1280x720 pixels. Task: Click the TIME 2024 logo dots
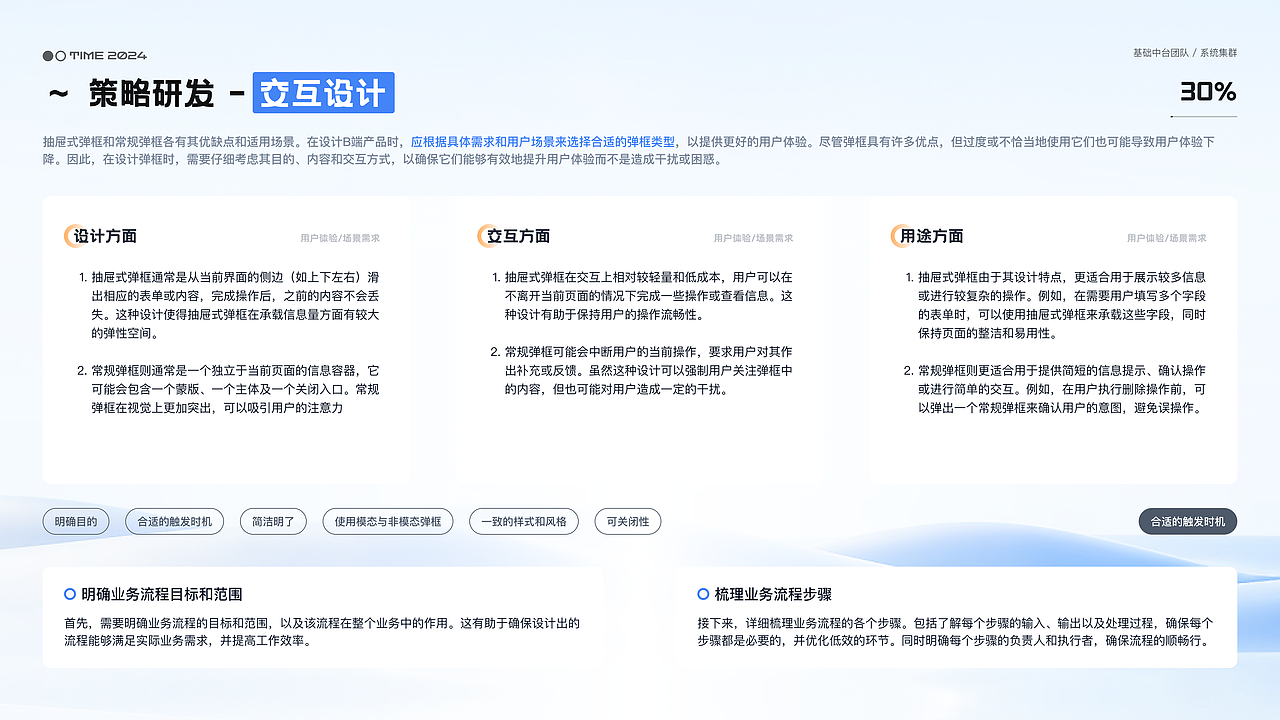pyautogui.click(x=55, y=56)
